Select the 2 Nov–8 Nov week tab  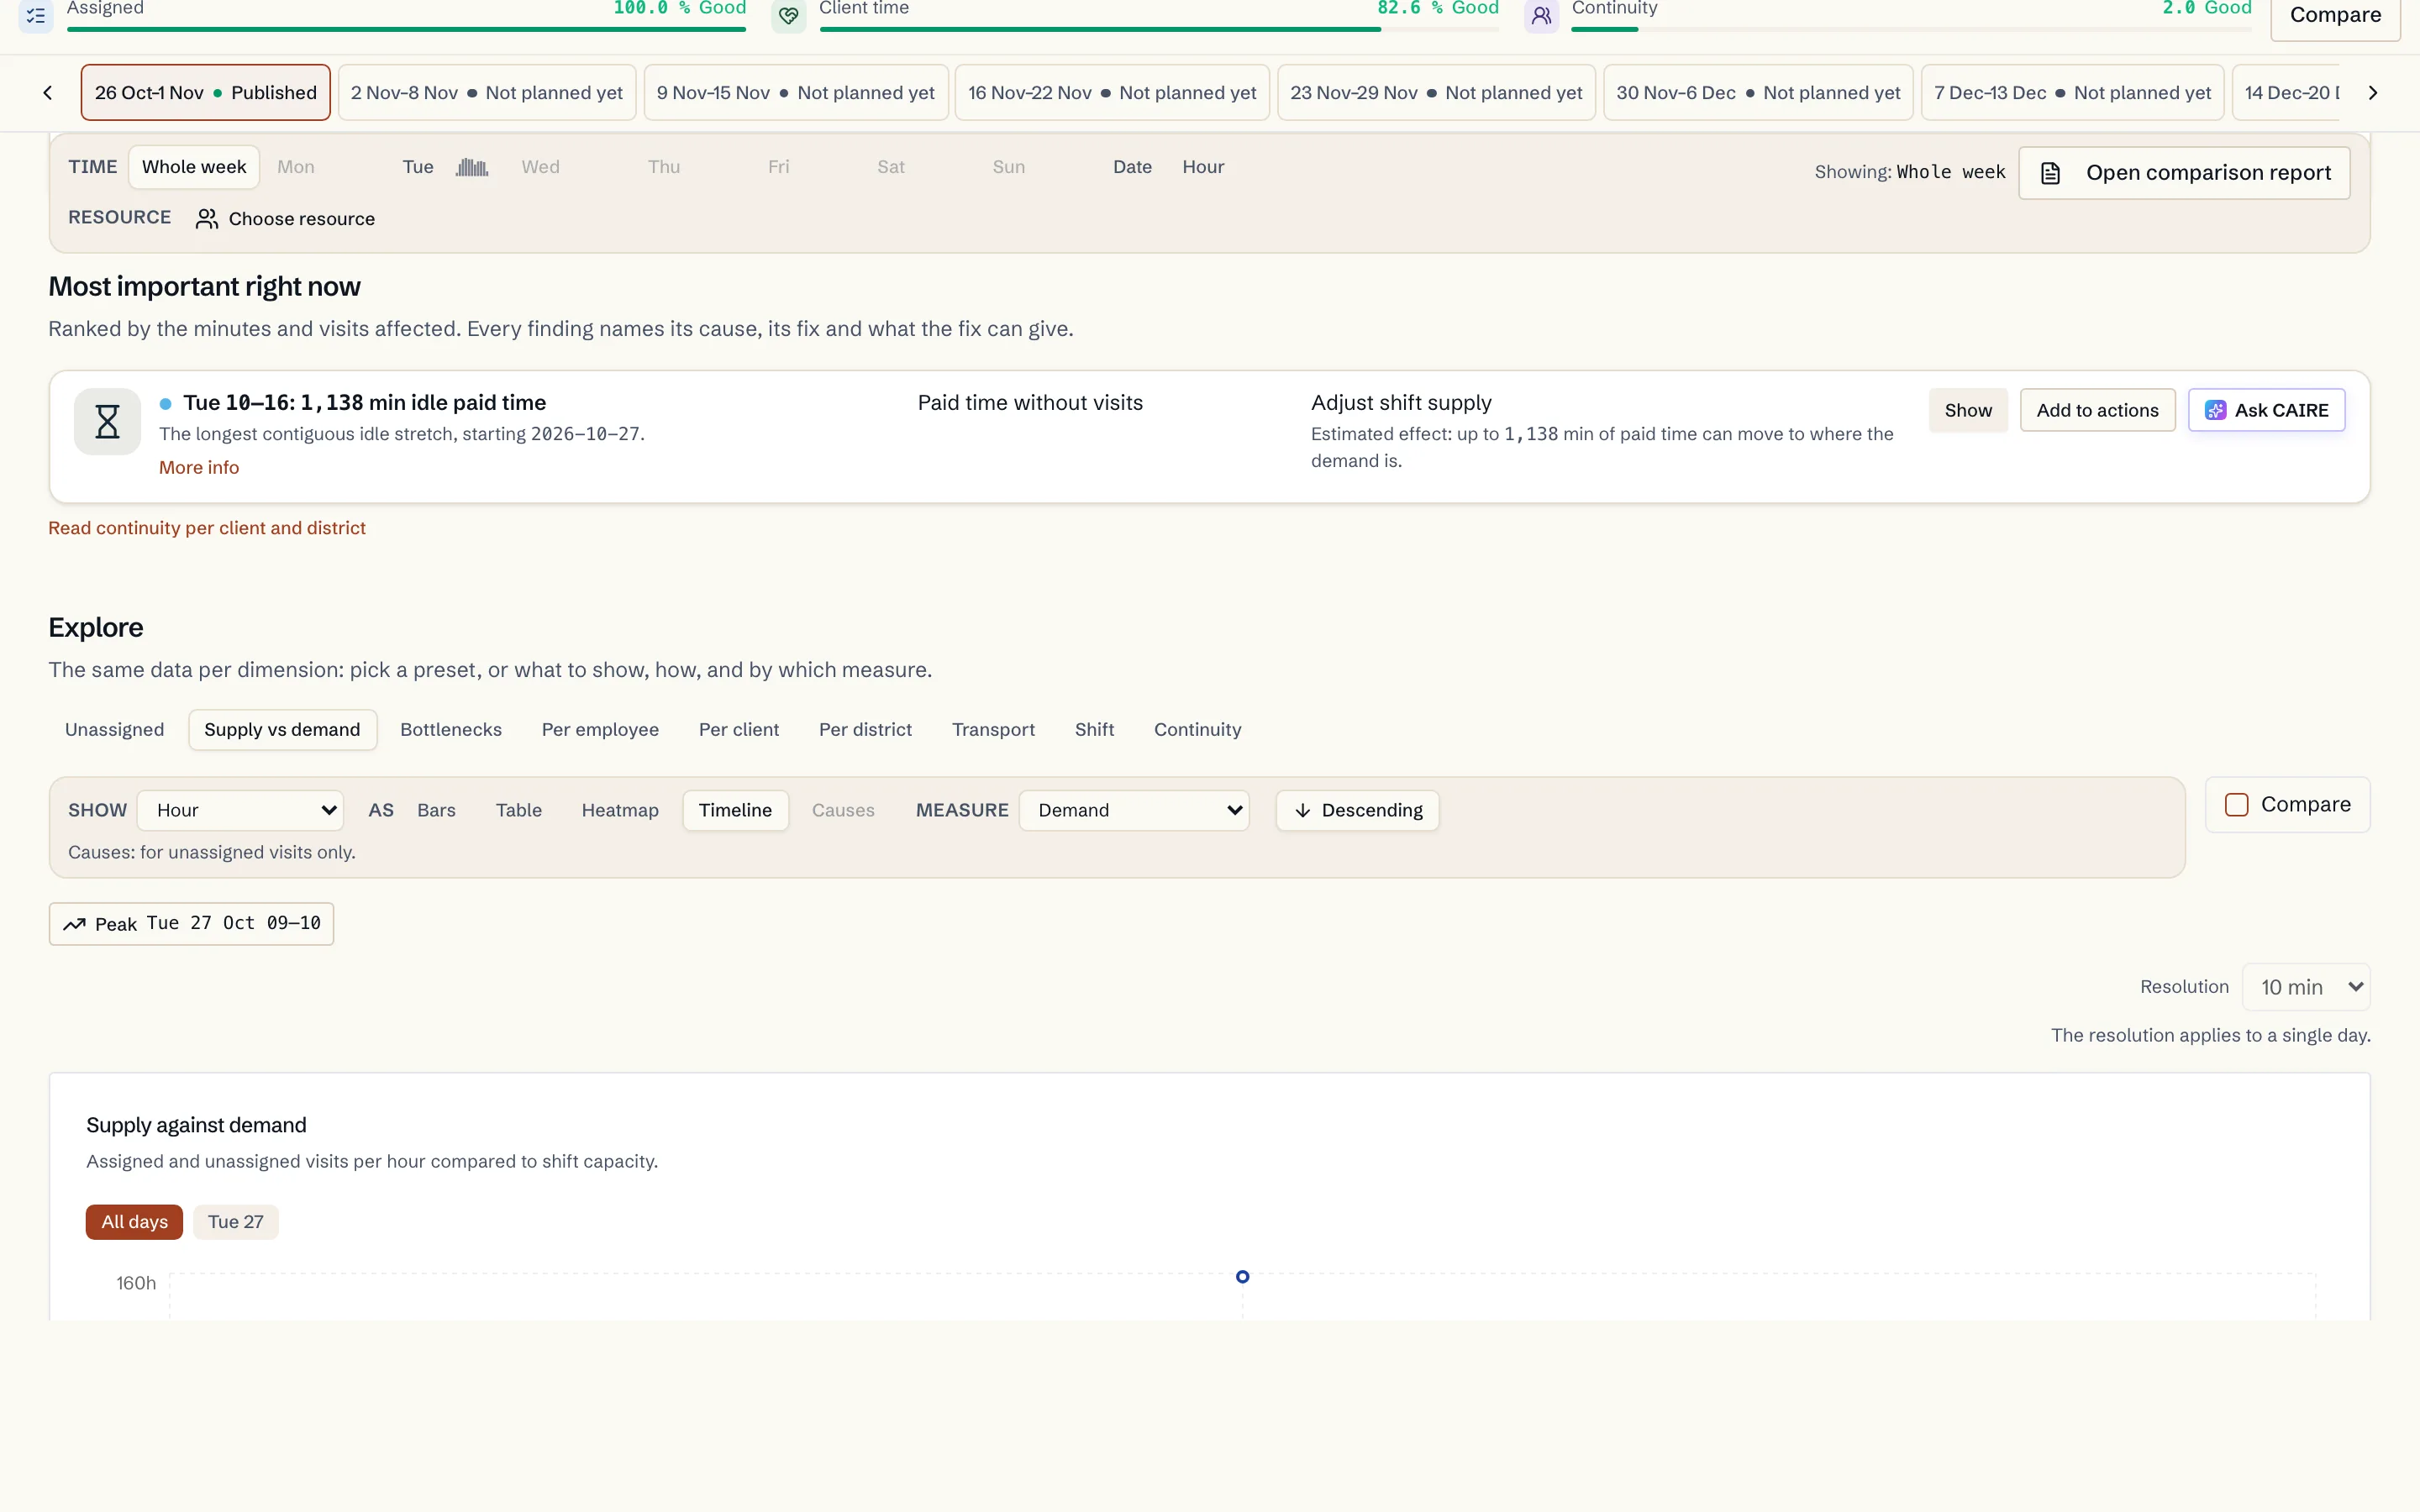tap(487, 93)
